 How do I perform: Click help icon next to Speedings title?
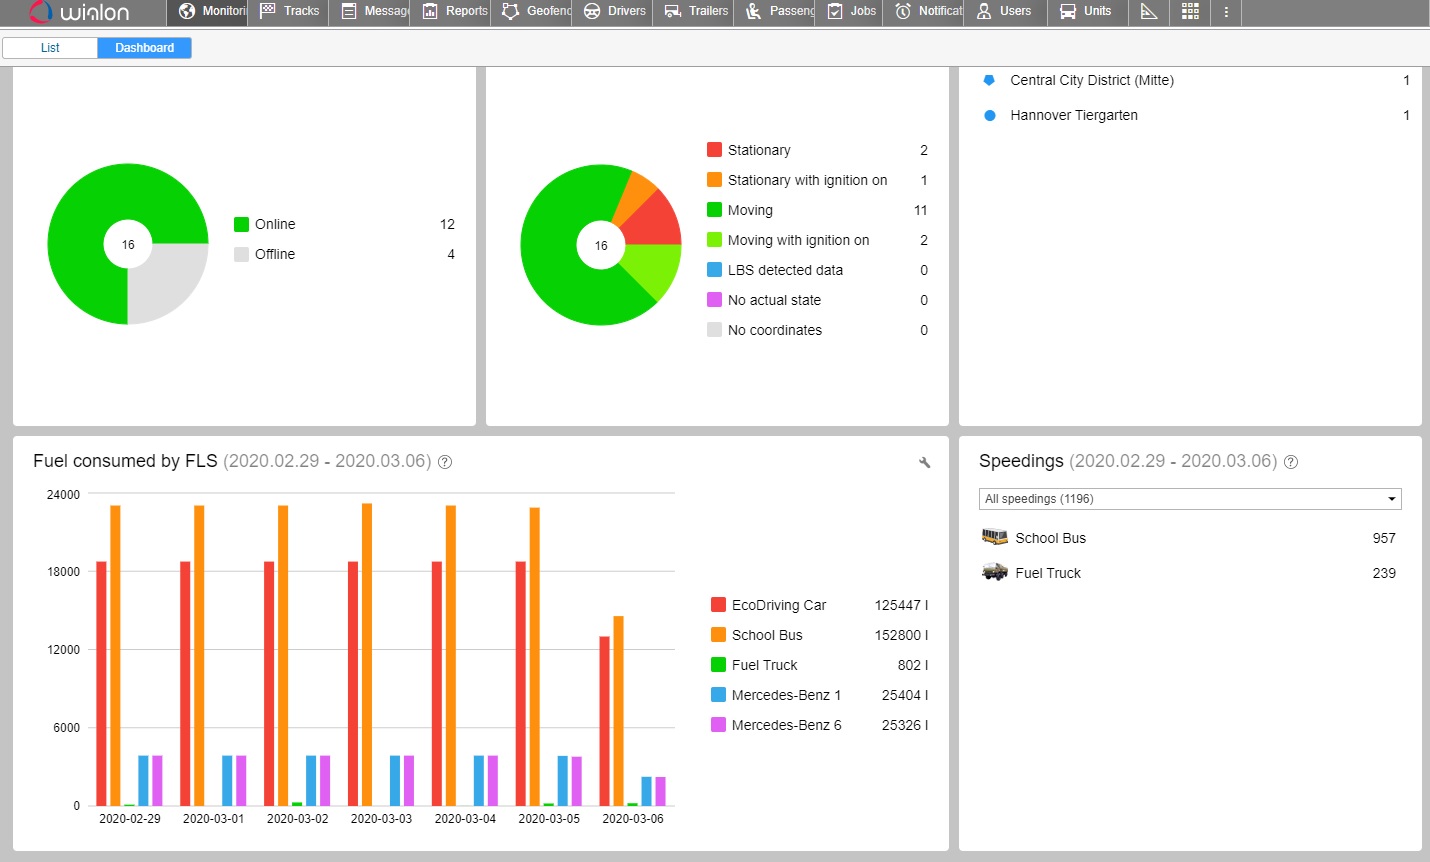(x=1291, y=462)
